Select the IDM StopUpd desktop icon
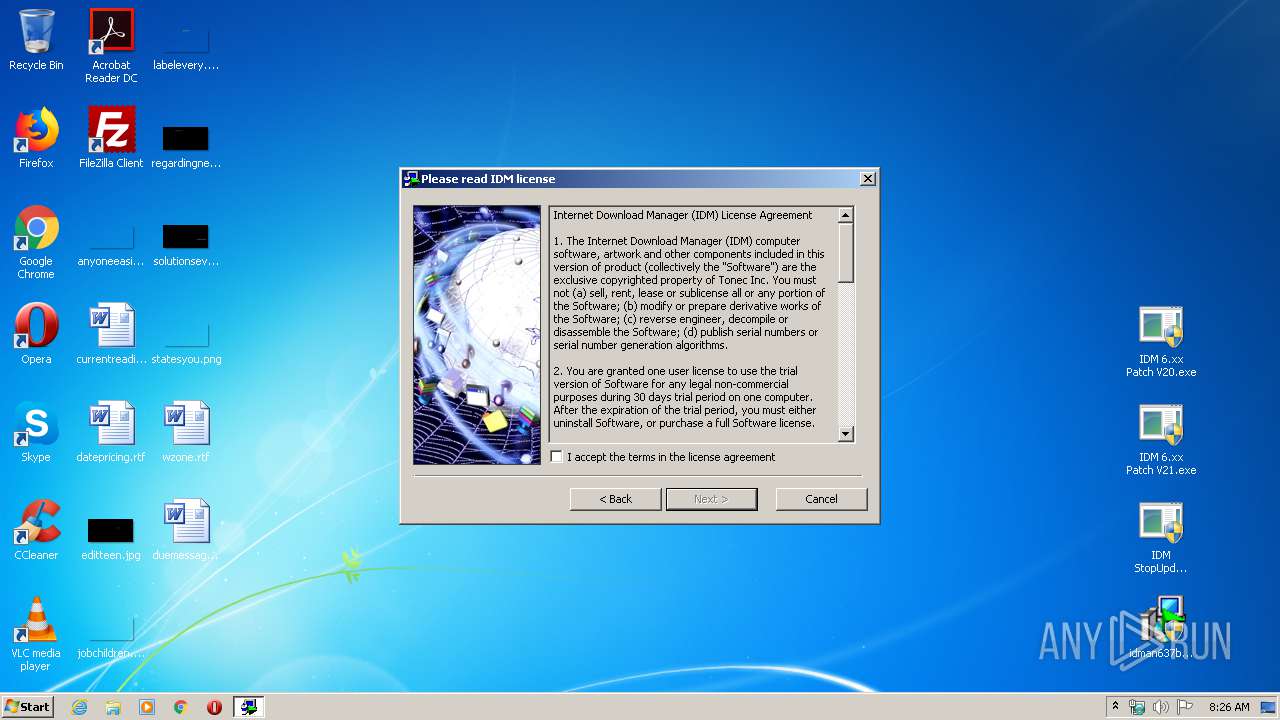This screenshot has height=720, width=1280. pyautogui.click(x=1161, y=538)
